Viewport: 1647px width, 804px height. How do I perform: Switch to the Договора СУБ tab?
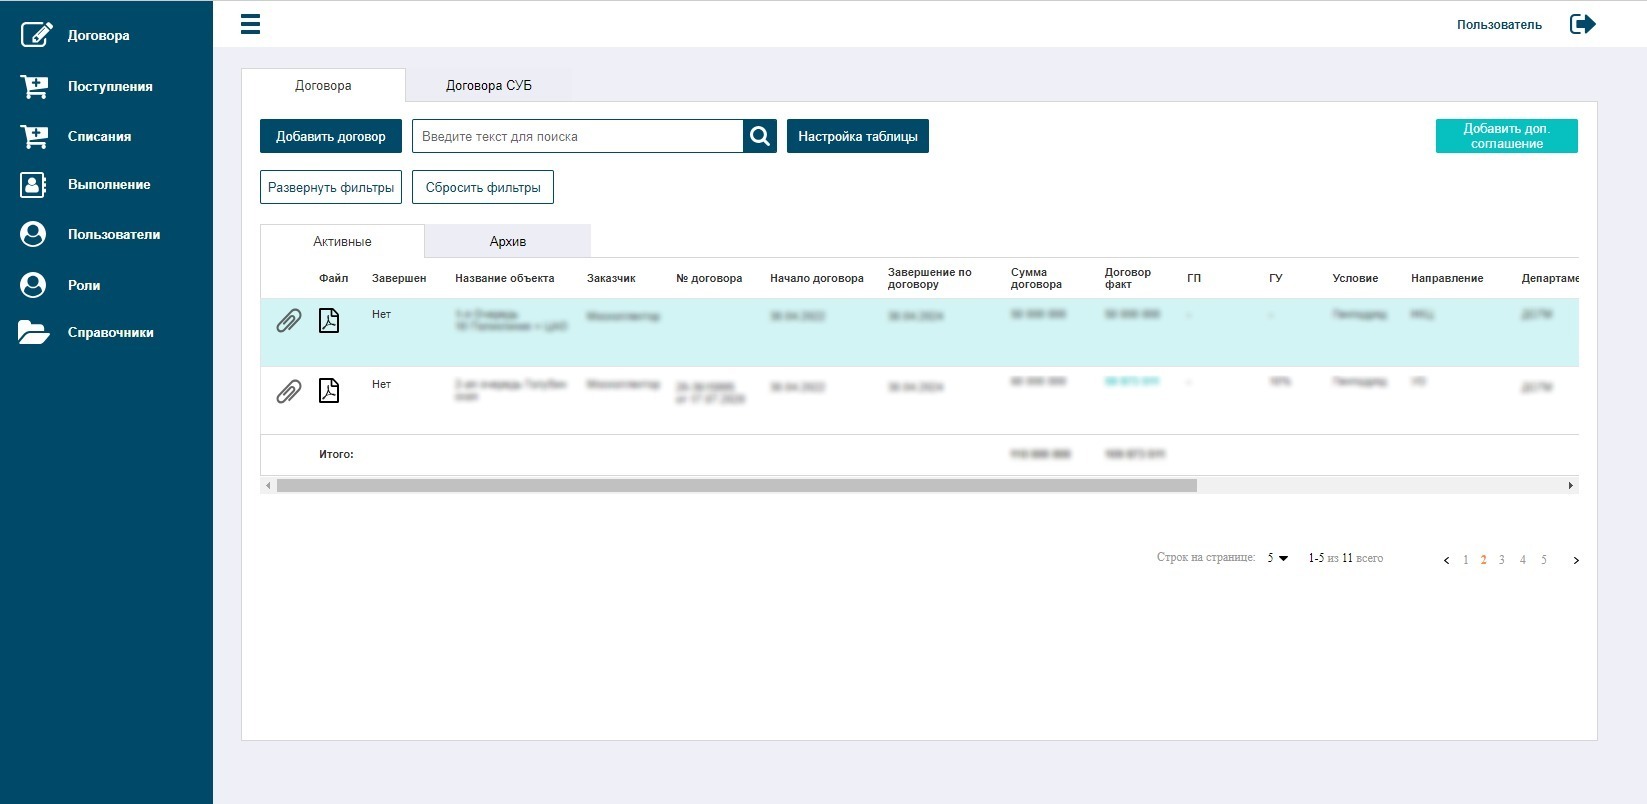(489, 85)
